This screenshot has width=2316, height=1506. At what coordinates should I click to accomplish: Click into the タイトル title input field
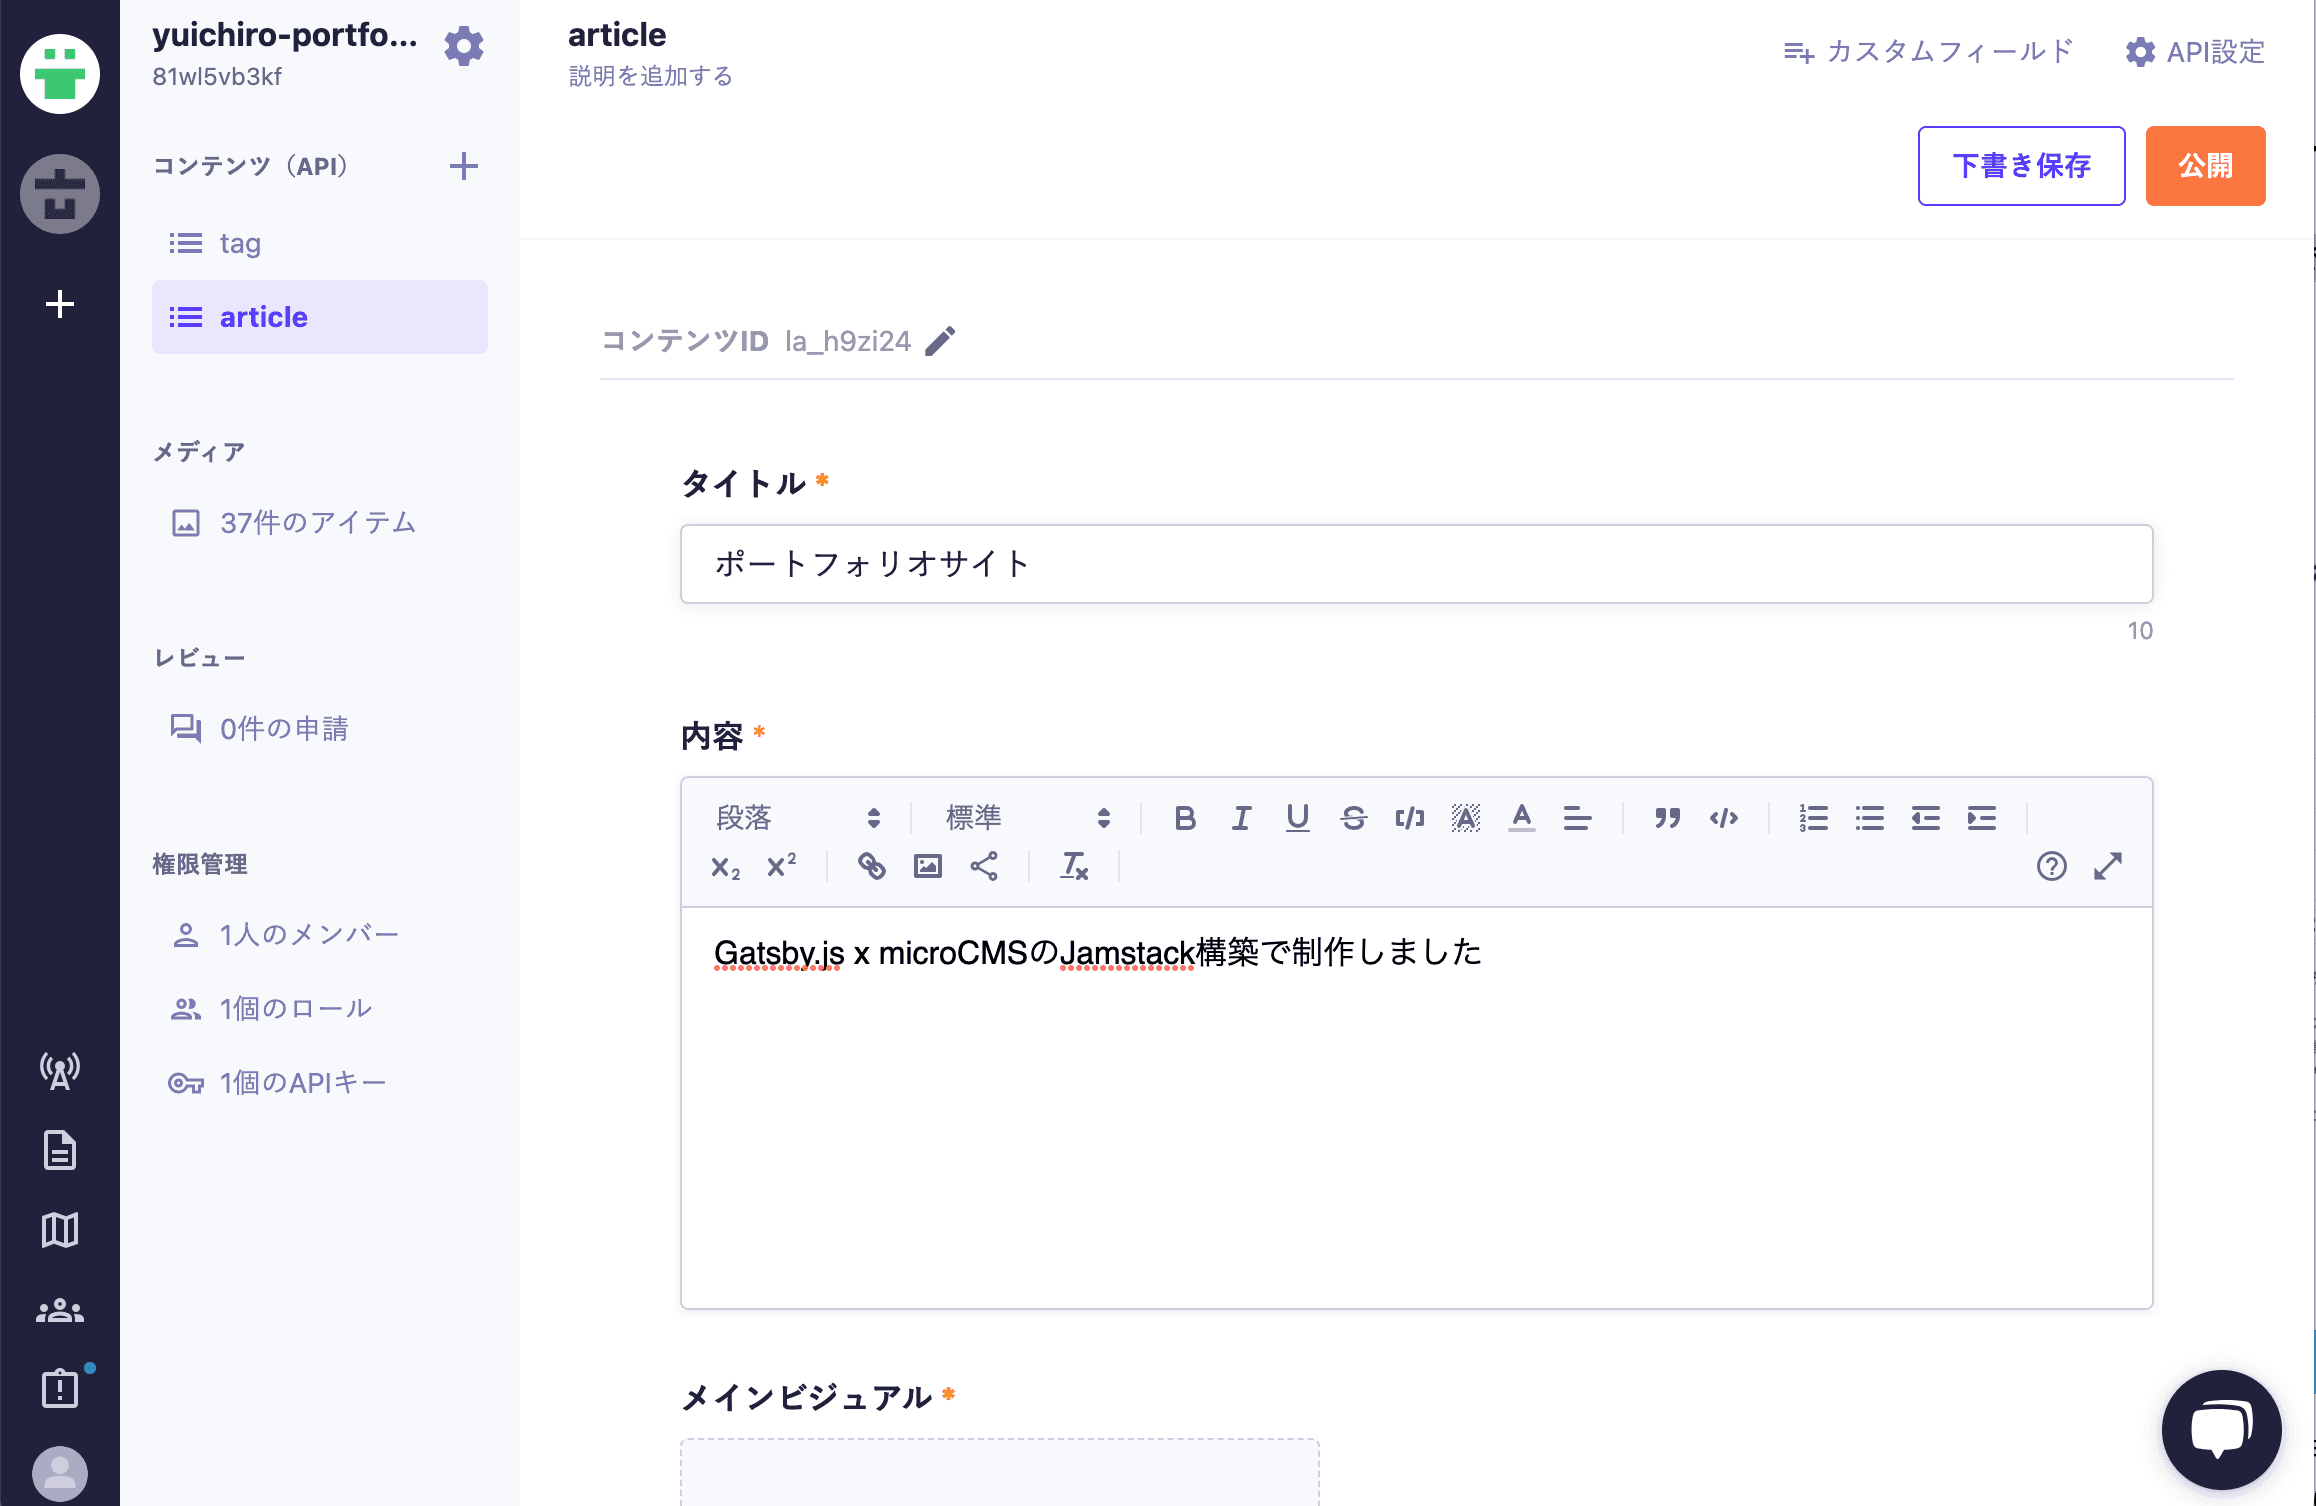coord(1416,564)
